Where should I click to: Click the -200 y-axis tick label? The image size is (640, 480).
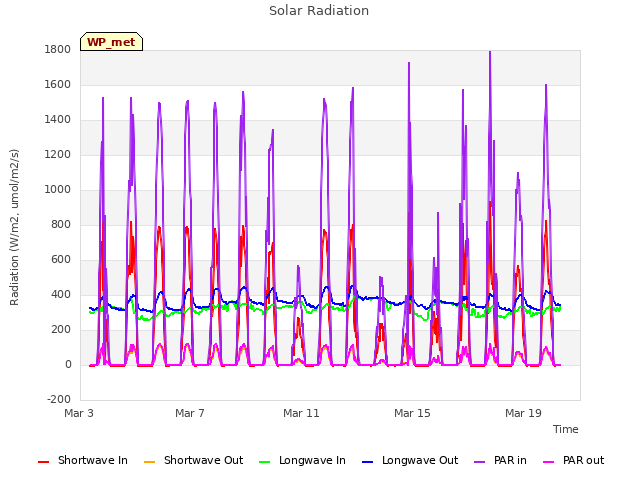click(x=59, y=400)
